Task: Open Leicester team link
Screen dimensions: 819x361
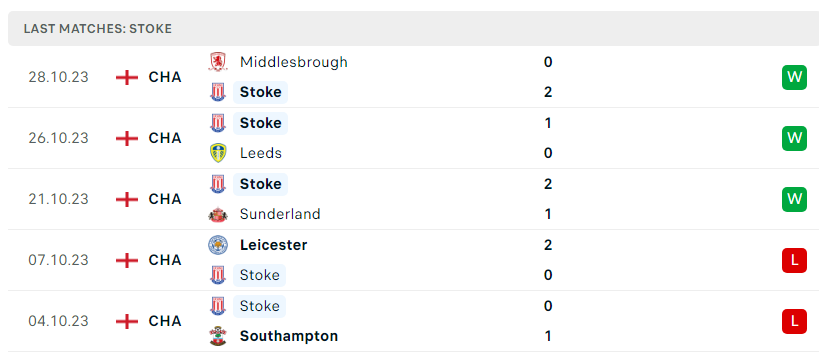Action: [x=274, y=245]
